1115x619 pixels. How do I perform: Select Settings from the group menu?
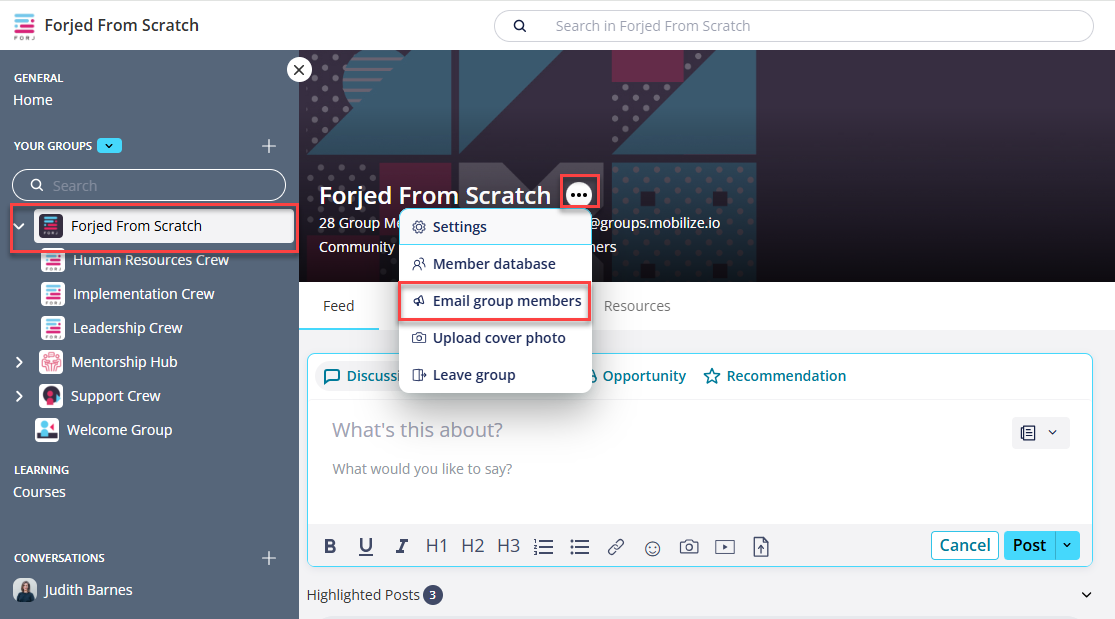coord(460,226)
